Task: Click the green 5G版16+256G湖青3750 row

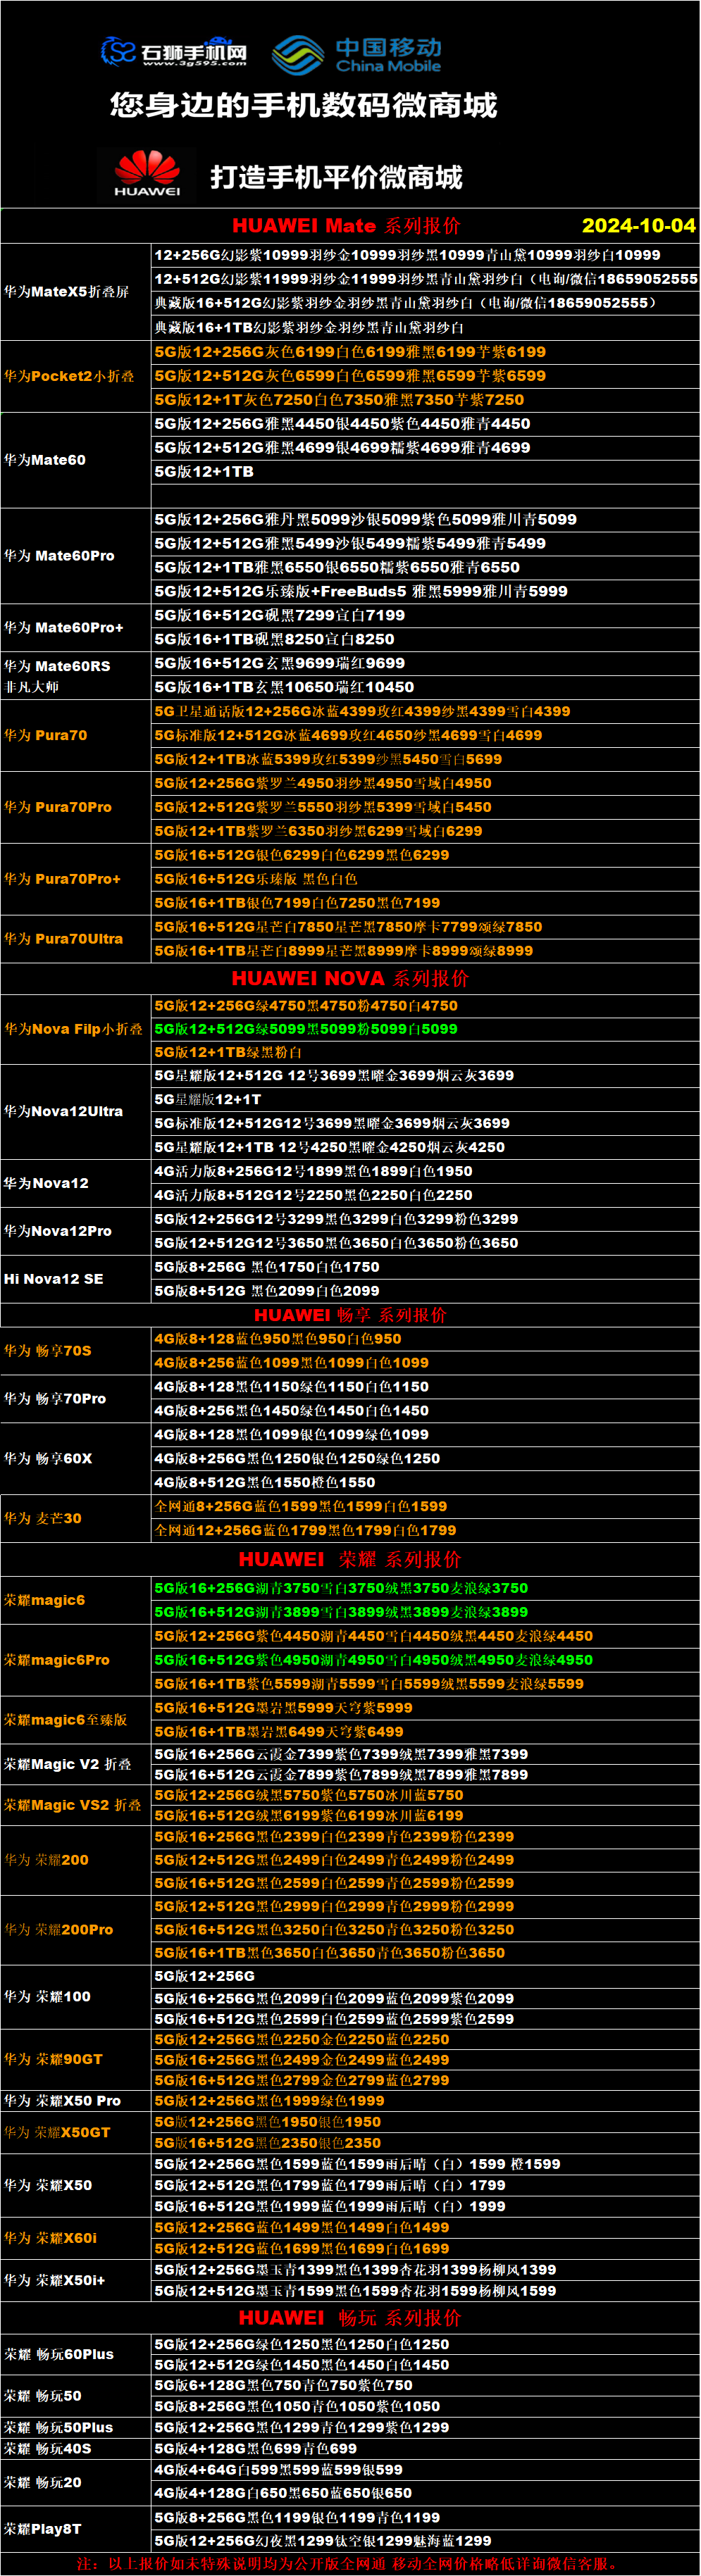Action: coord(425,1589)
